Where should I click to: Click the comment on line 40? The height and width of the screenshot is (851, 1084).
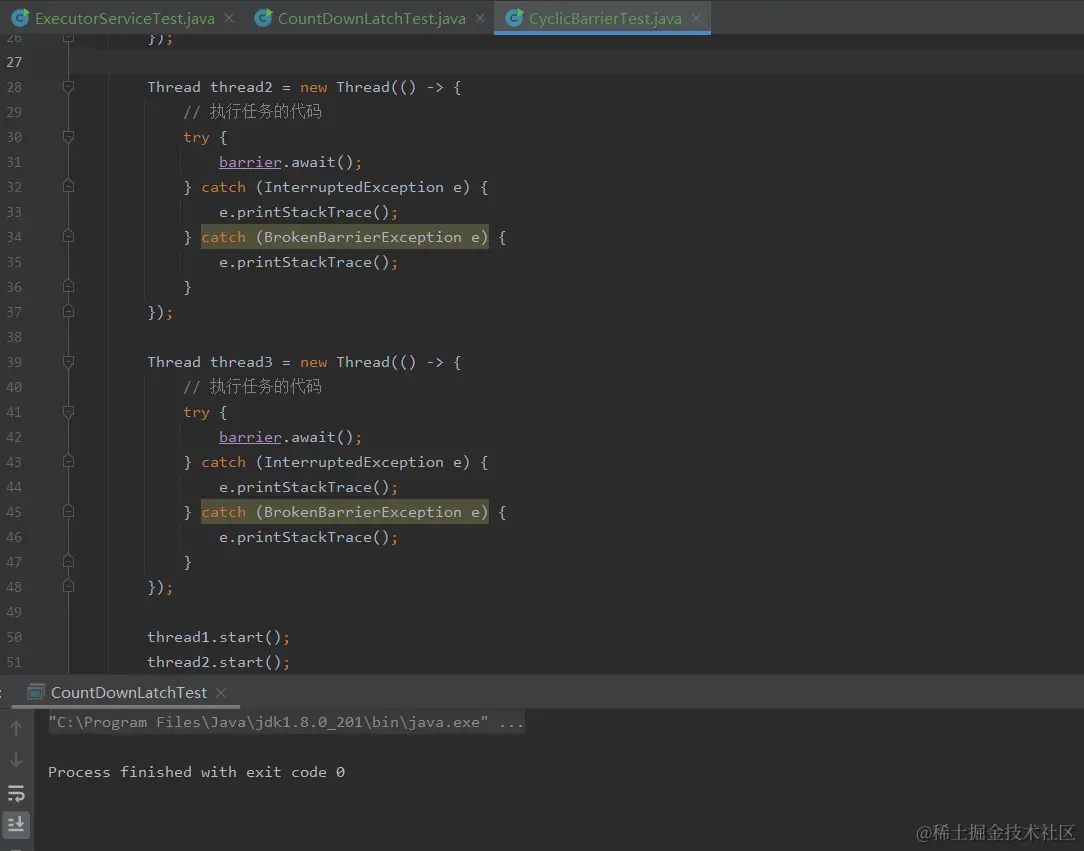coord(252,387)
